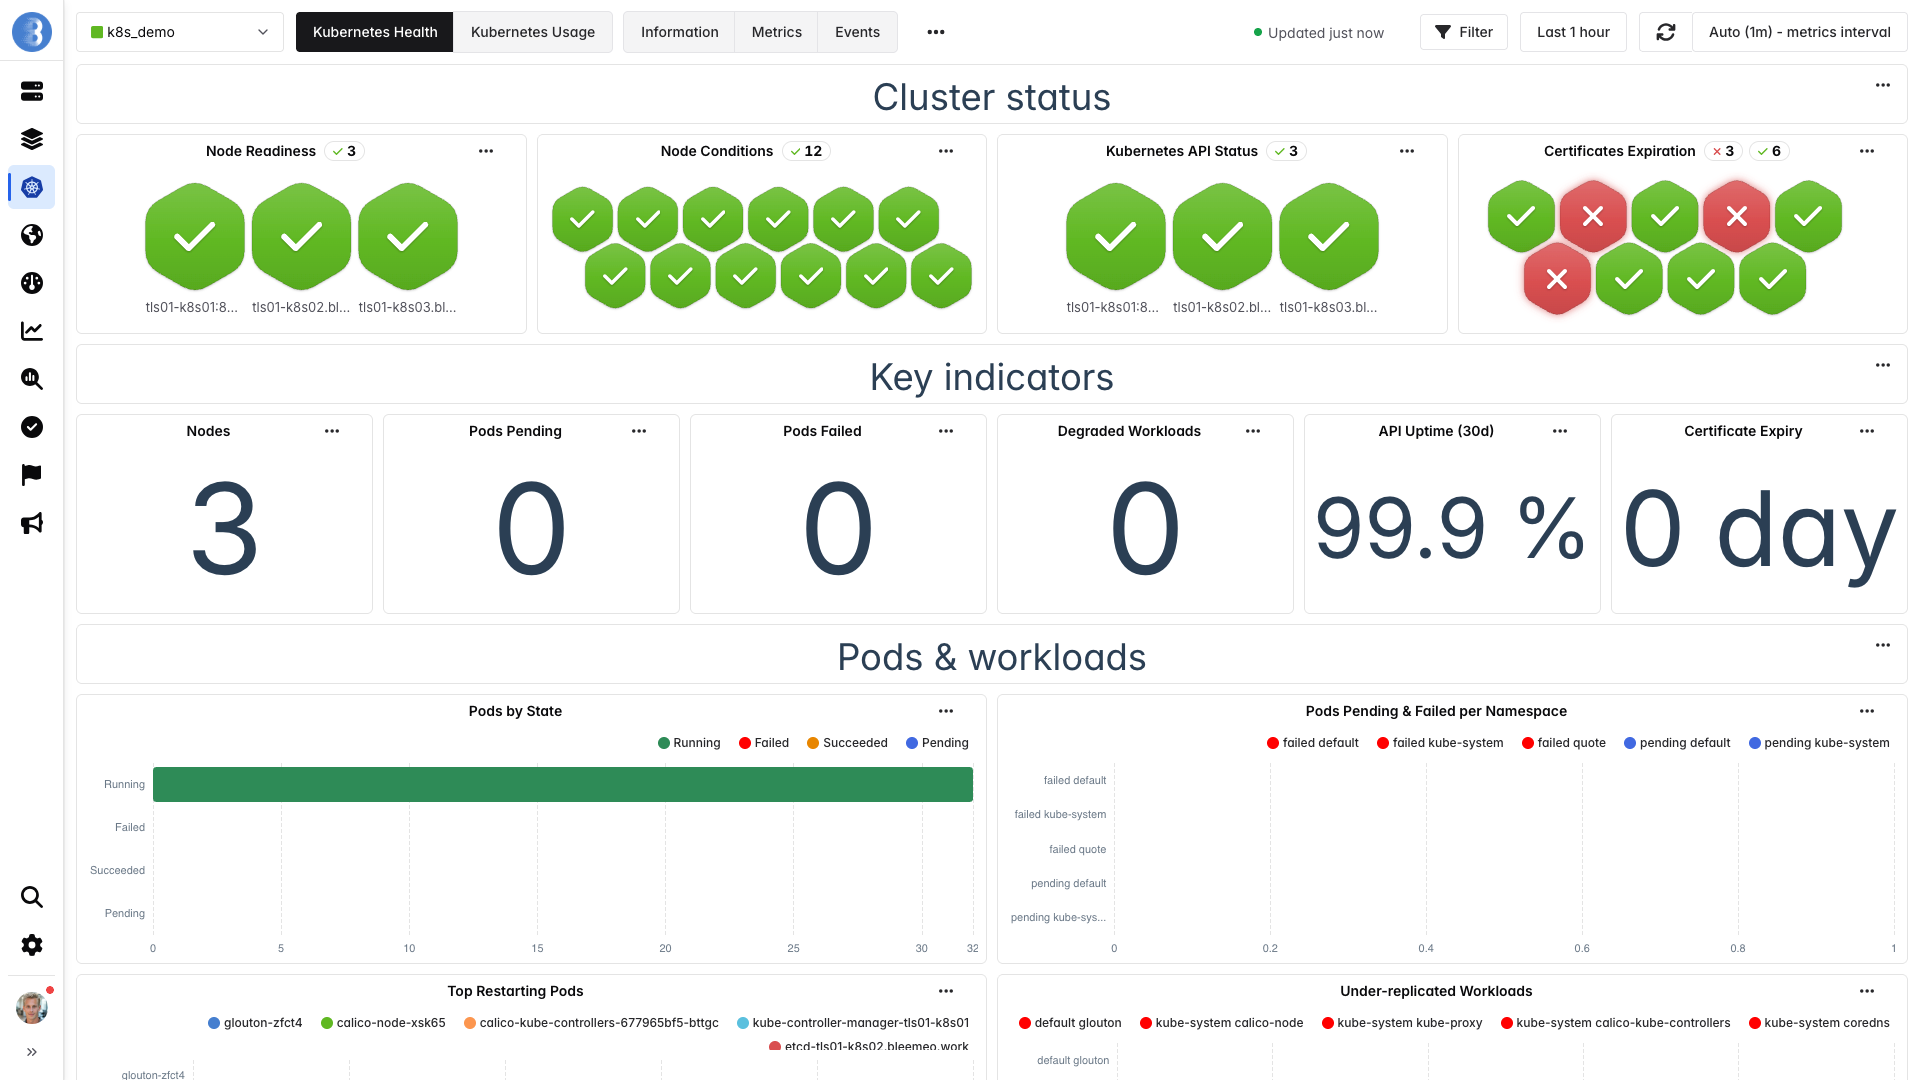Open the layers stack icon in sidebar
The height and width of the screenshot is (1080, 1920).
[32, 139]
